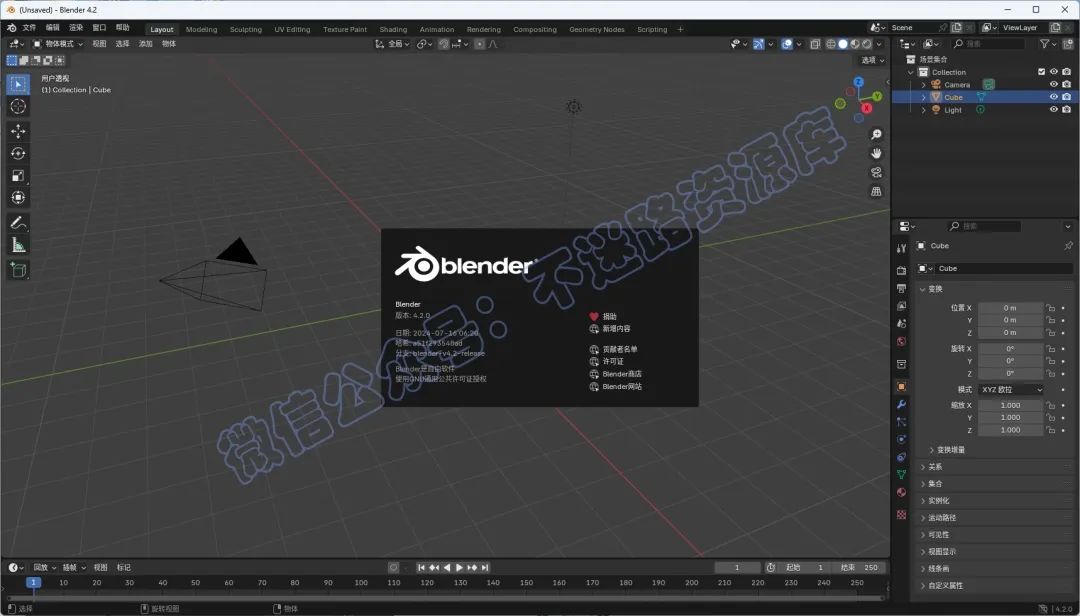
Task: Open Blender网站 link in splash
Action: coord(616,387)
